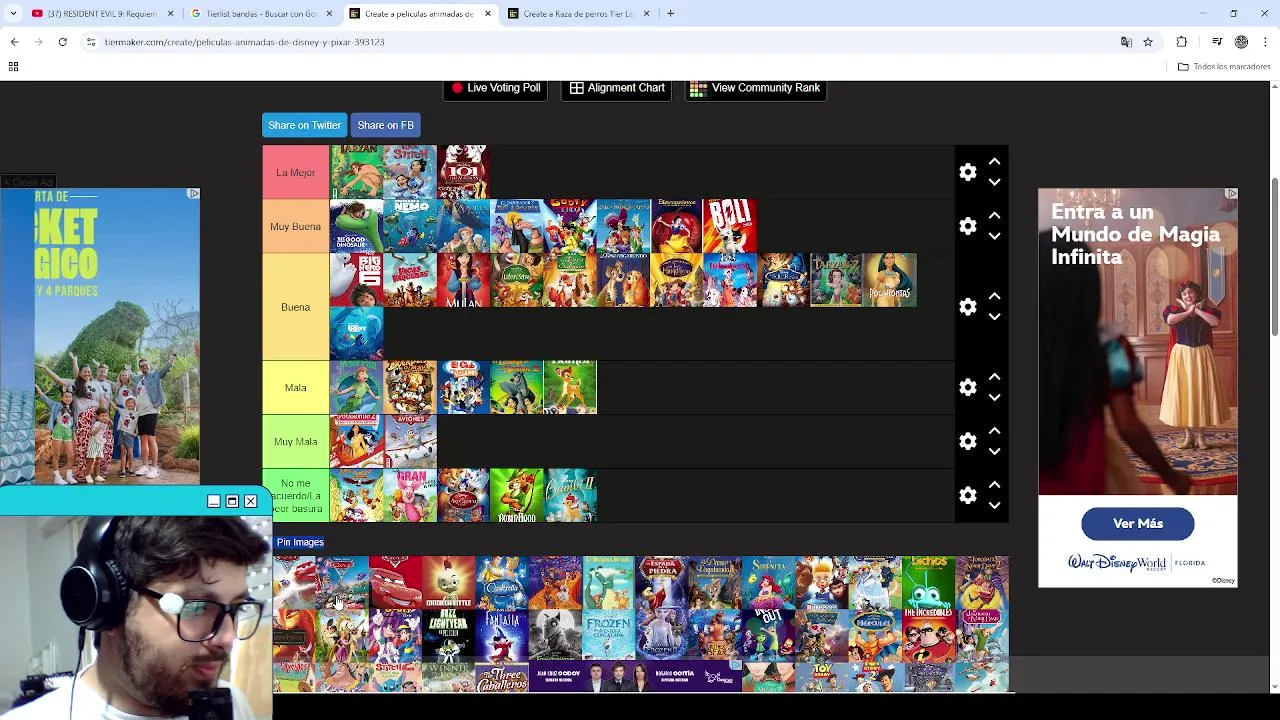This screenshot has width=1280, height=720.
Task: Open settings gear for Muy Mala tier
Action: coord(967,441)
